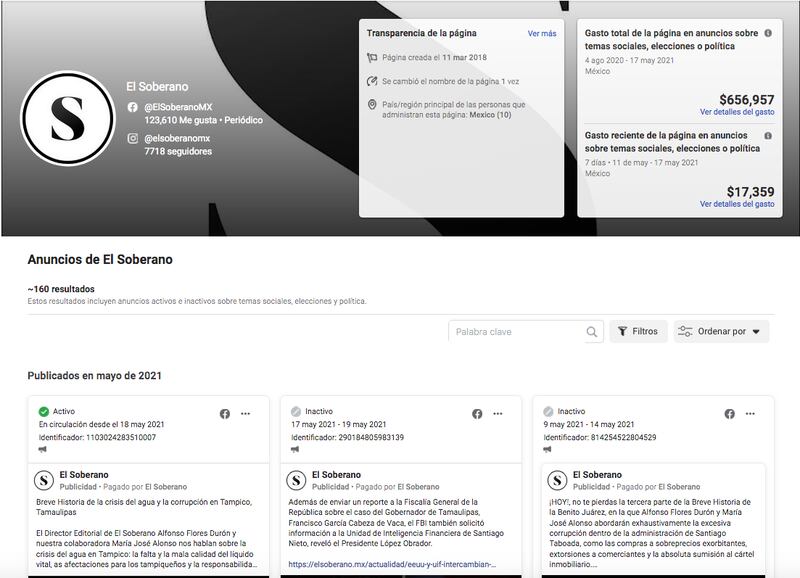Click the Transparencia de la página heading
Viewport: 800px width, 578px height.
pyautogui.click(x=421, y=33)
